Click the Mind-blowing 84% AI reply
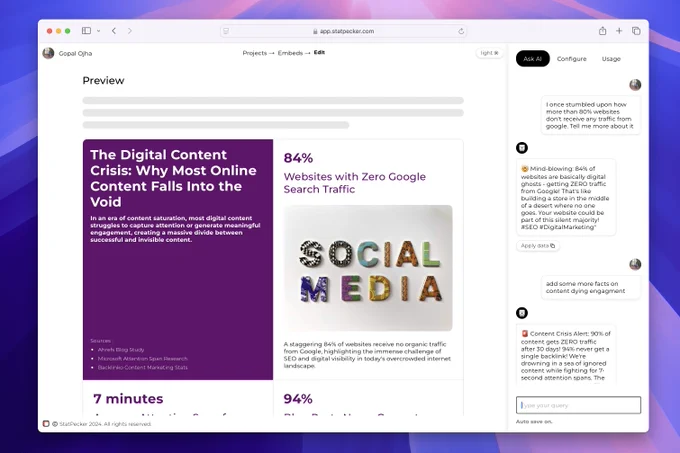680x453 pixels. tap(566, 198)
